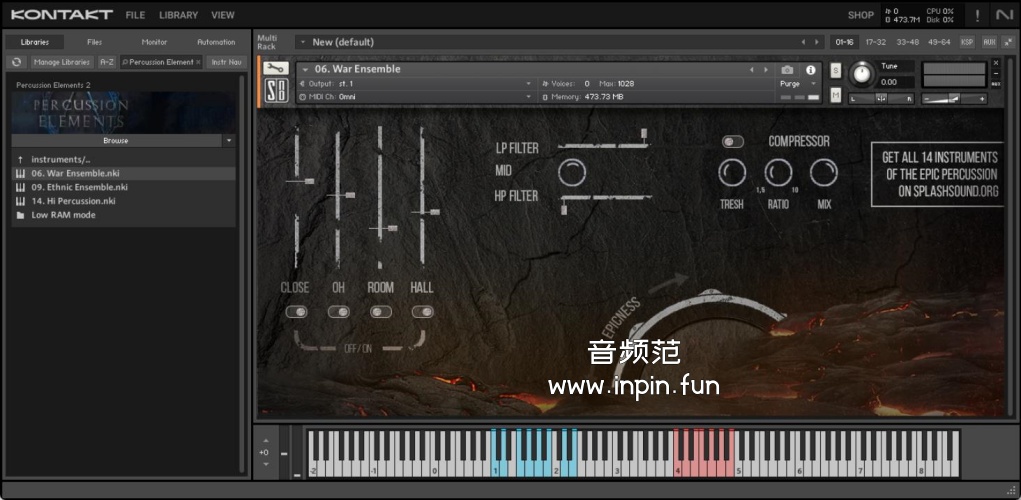The height and width of the screenshot is (500, 1021).
Task: Open the VIEW menu
Action: [x=223, y=15]
